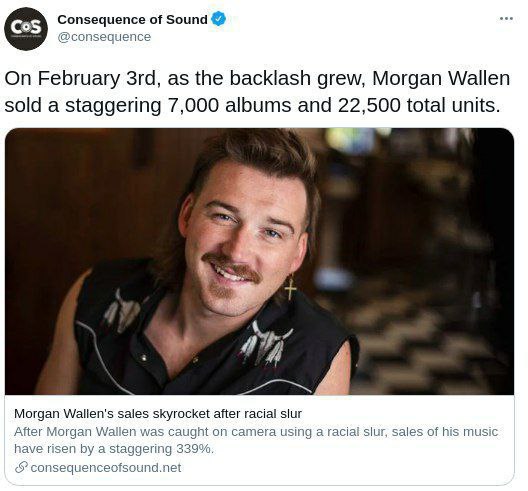This screenshot has height=491, width=528.
Task: Click "22,500 total units" in the tweet
Action: coord(419,105)
